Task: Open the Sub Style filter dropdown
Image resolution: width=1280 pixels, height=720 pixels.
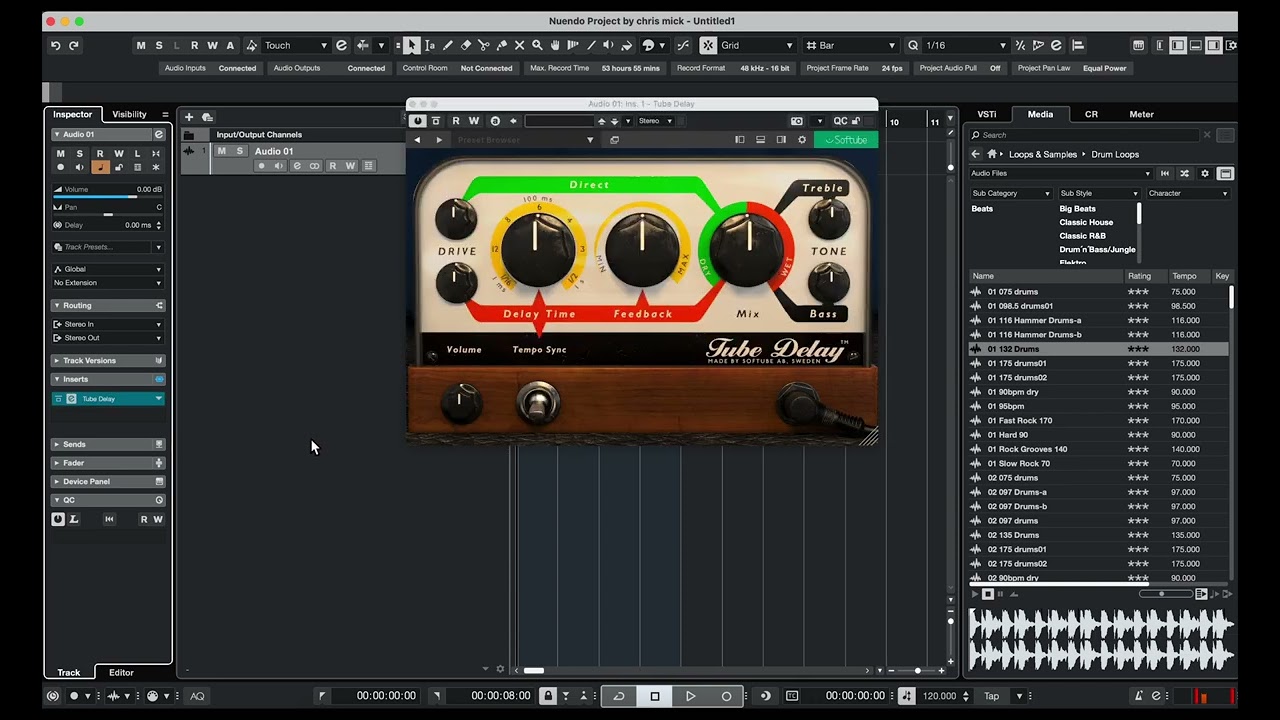Action: coord(1099,193)
